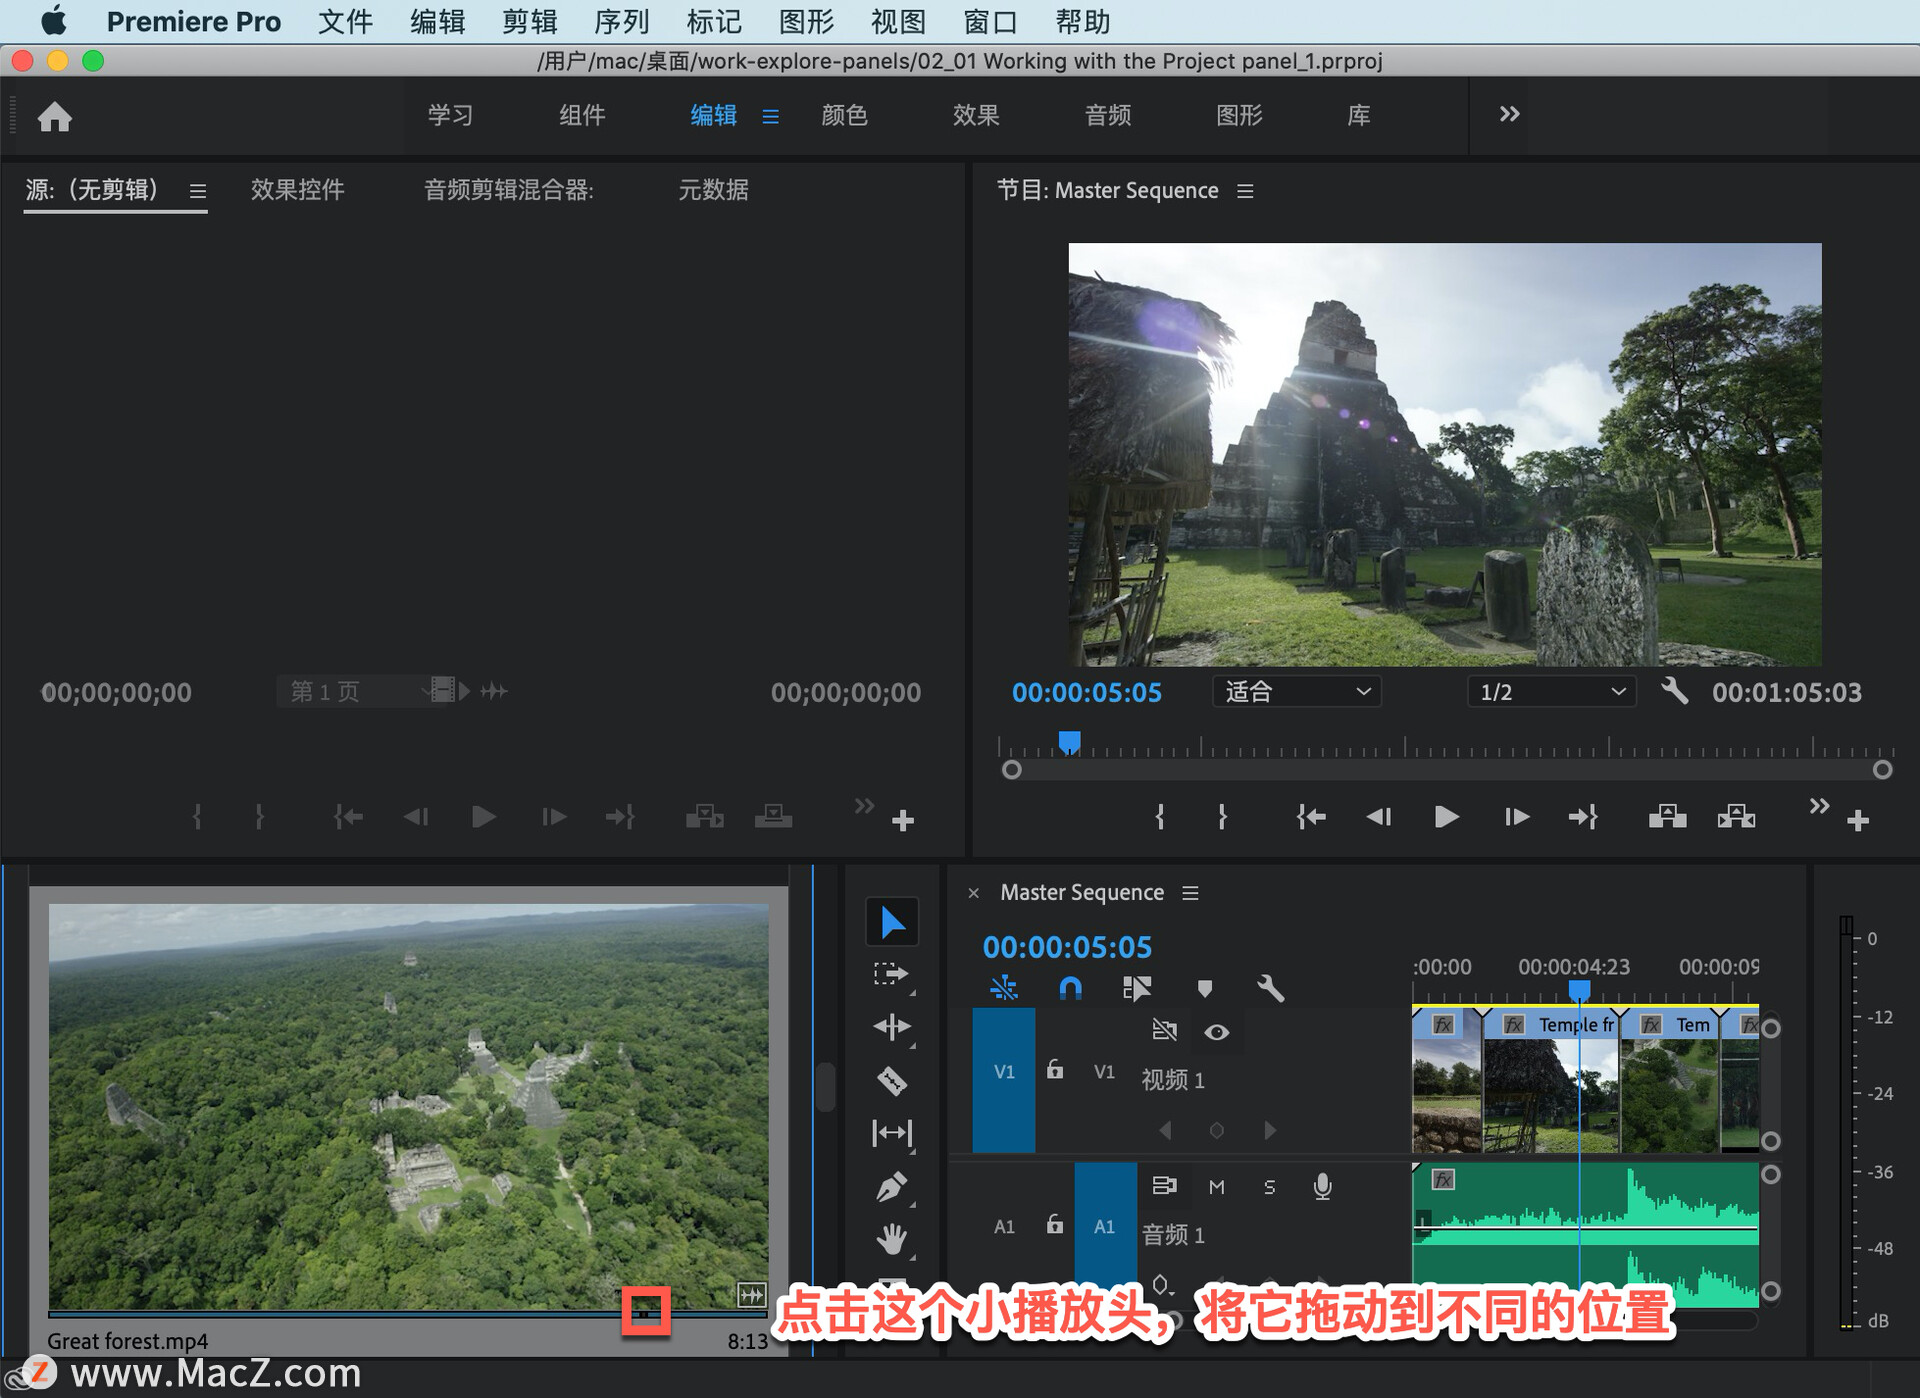Click Mark Out in Program Monitor
This screenshot has width=1920, height=1398.
click(1222, 817)
